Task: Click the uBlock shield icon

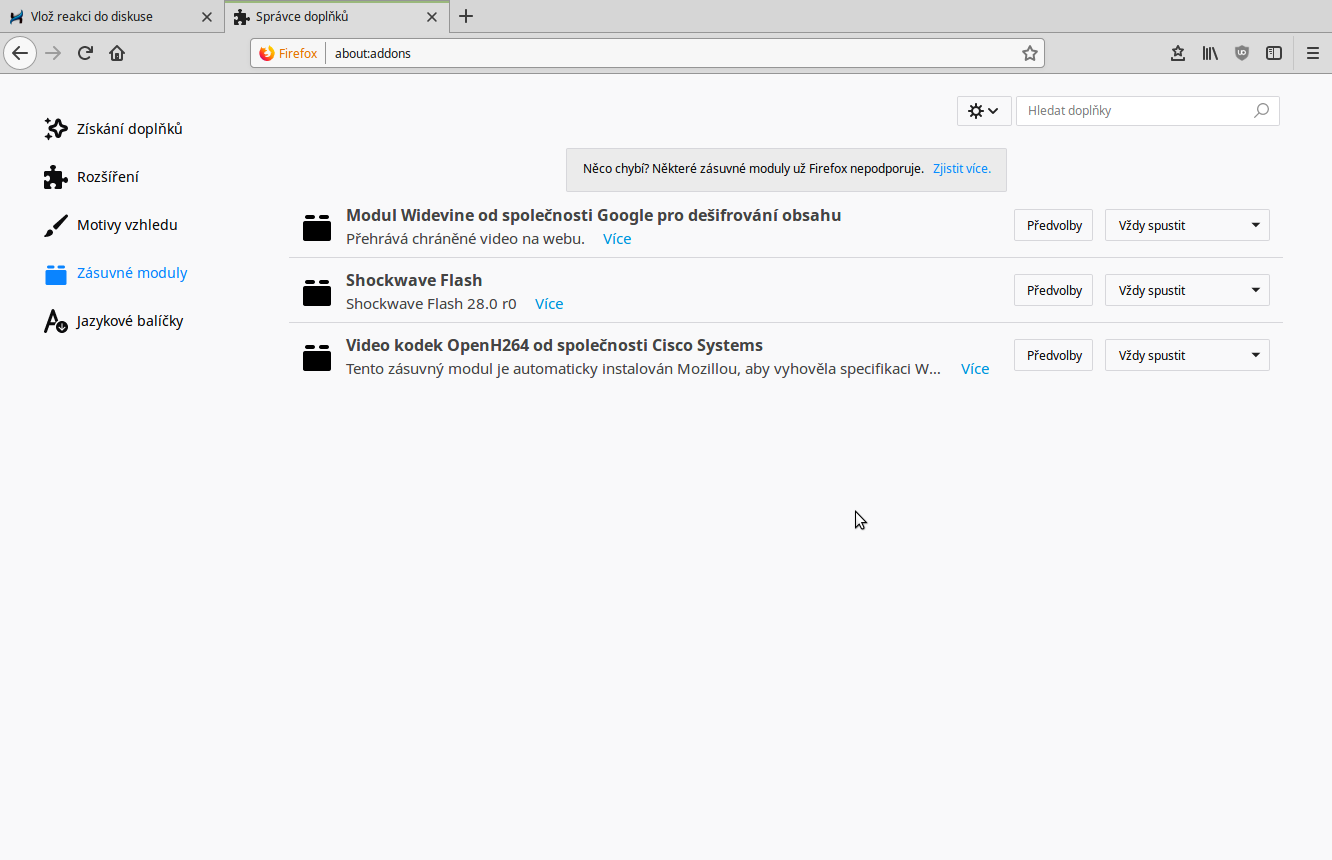Action: (1242, 53)
